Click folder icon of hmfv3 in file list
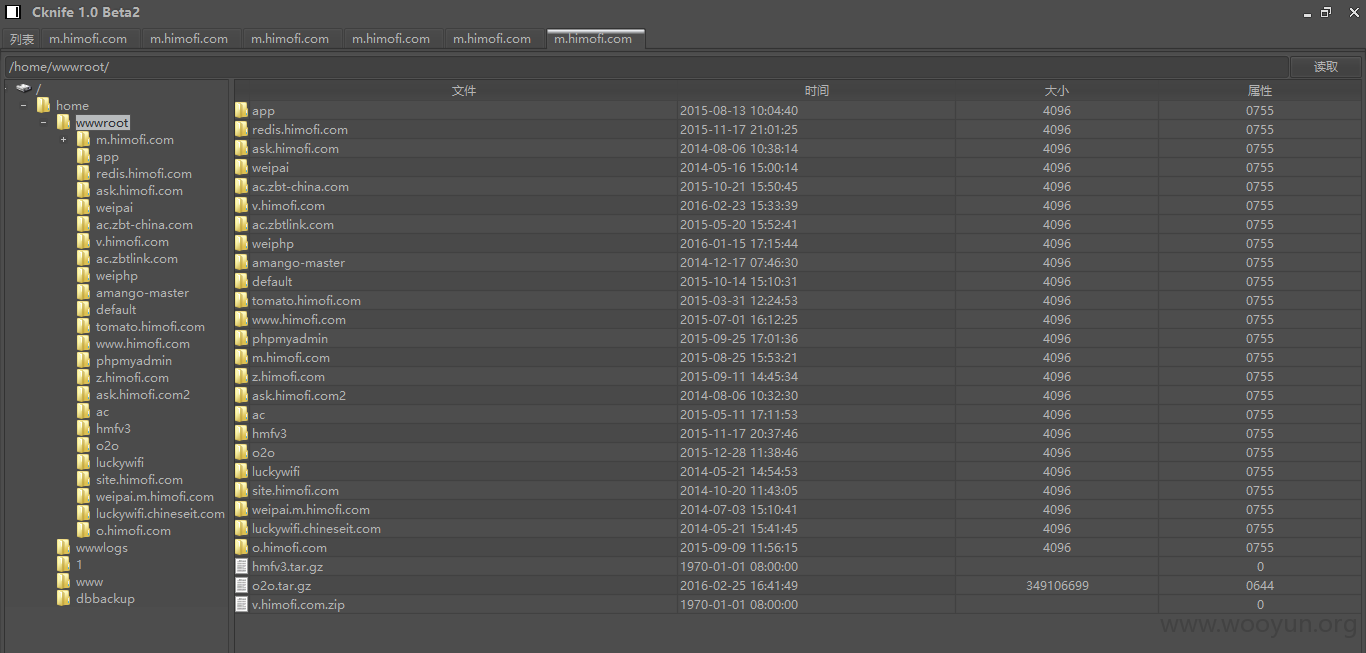This screenshot has height=653, width=1366. 241,433
